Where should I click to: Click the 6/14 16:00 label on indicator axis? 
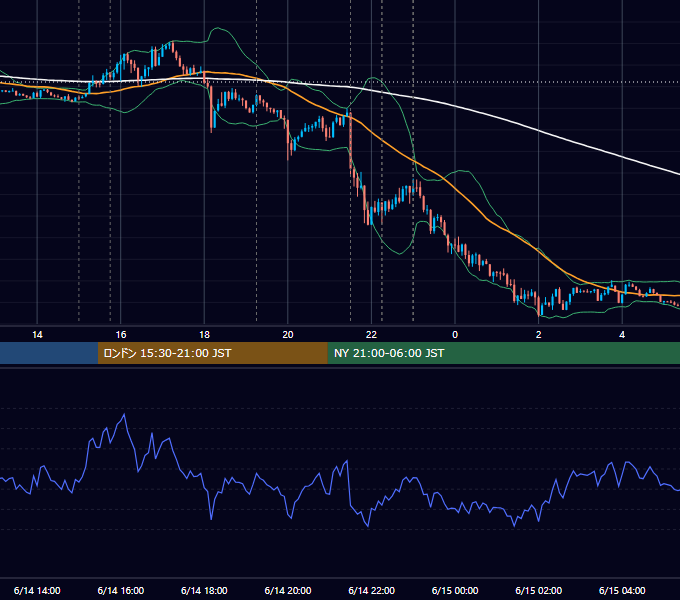121,590
